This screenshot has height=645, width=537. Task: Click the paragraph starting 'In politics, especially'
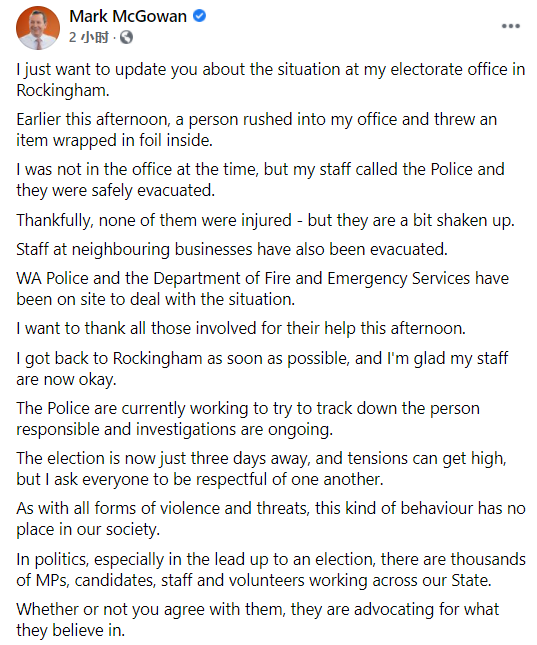click(x=271, y=570)
